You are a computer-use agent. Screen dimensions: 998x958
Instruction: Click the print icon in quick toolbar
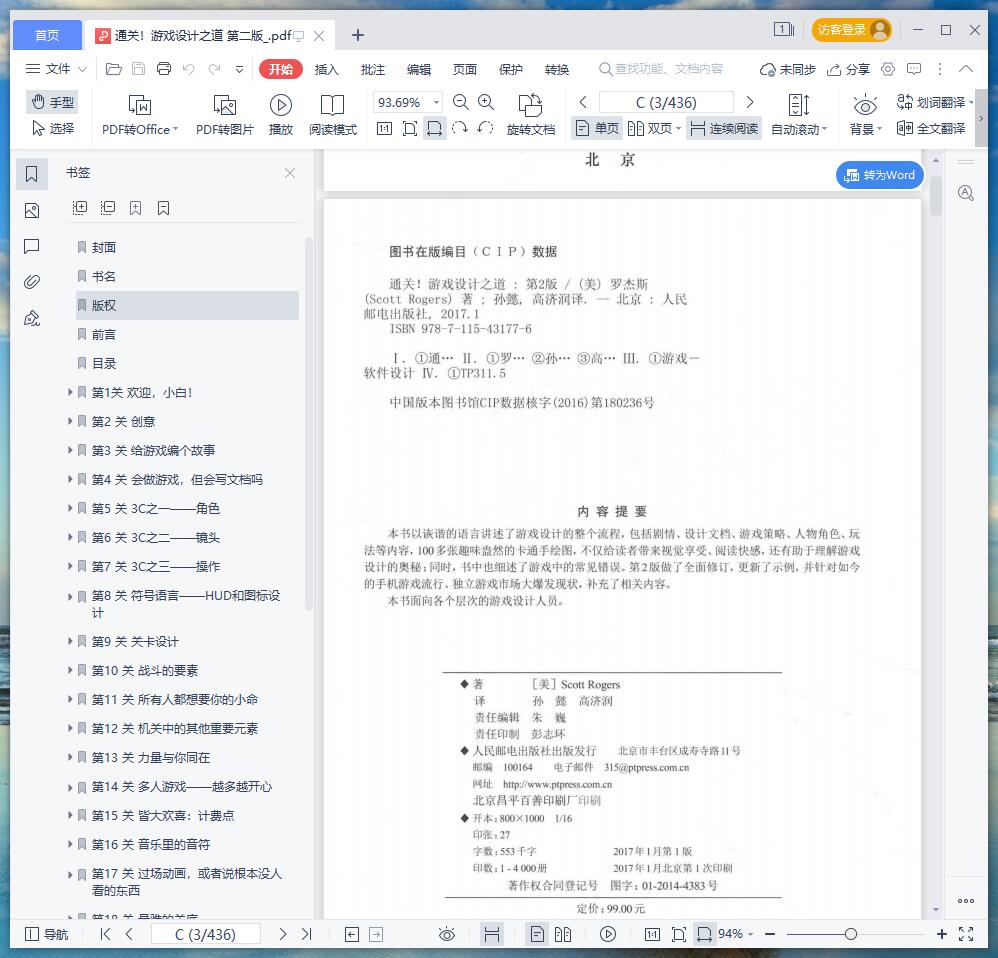[164, 69]
